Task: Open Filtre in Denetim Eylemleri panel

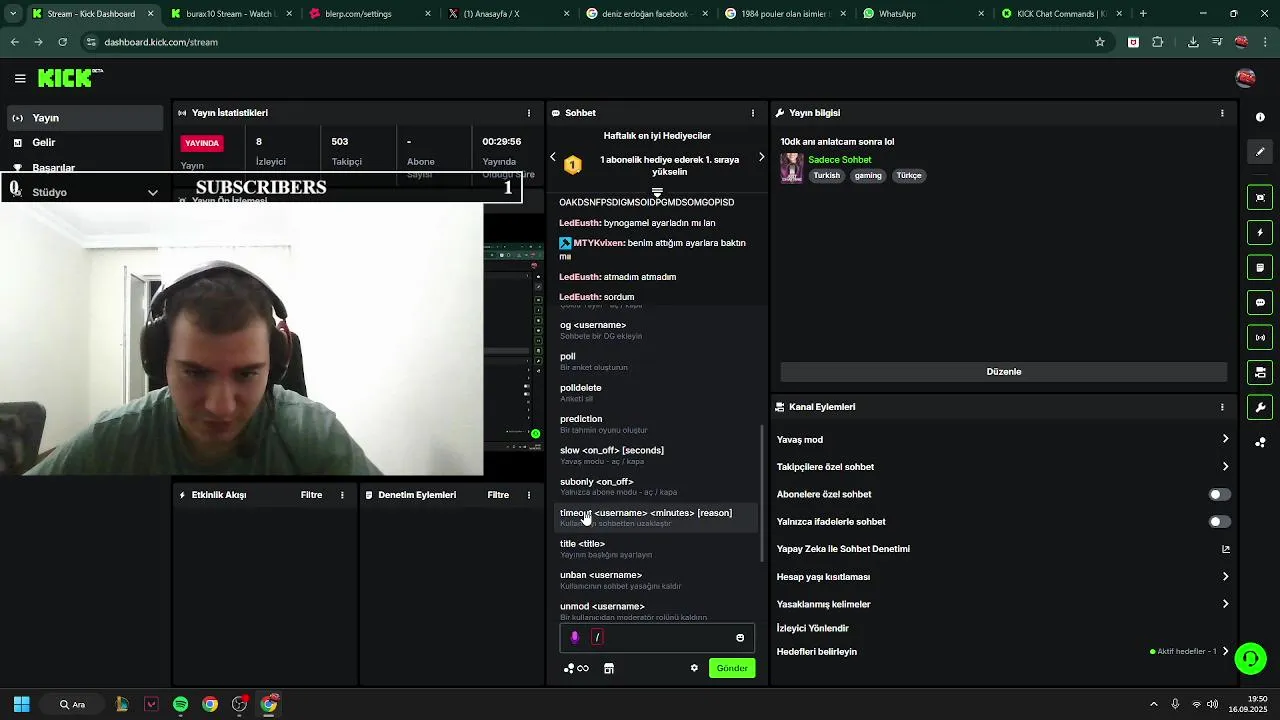Action: point(498,495)
